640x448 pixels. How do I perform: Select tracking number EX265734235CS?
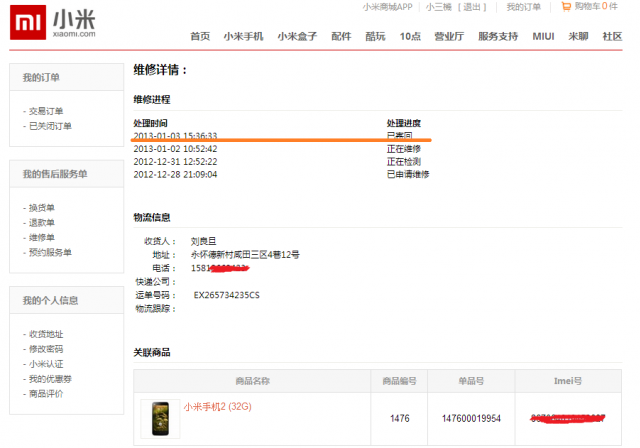tap(227, 295)
